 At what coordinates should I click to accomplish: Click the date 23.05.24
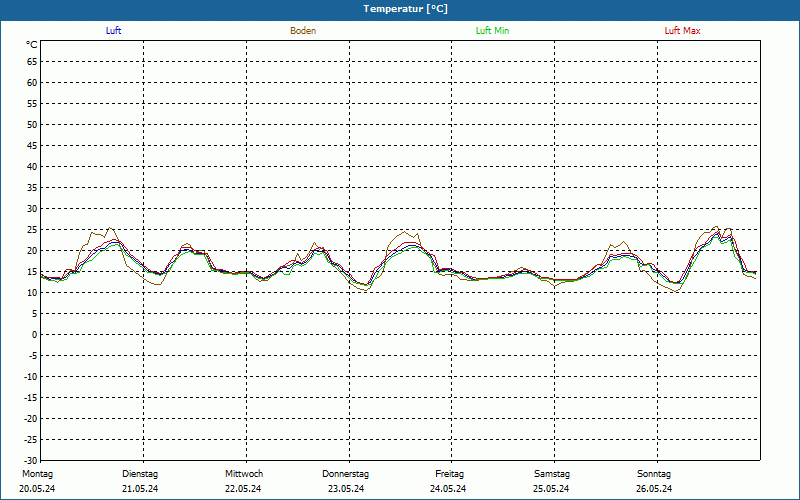346,489
